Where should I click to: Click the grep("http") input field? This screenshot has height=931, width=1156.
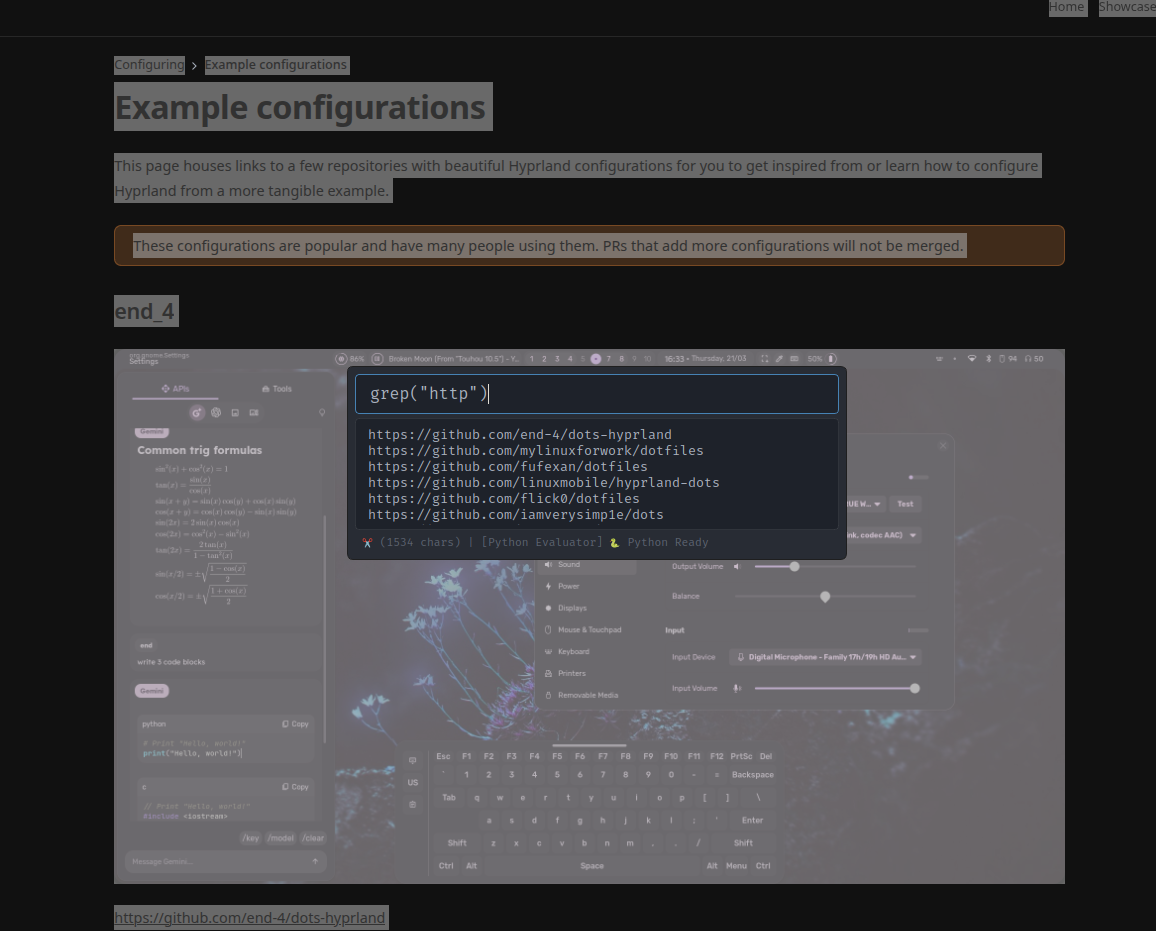click(596, 394)
